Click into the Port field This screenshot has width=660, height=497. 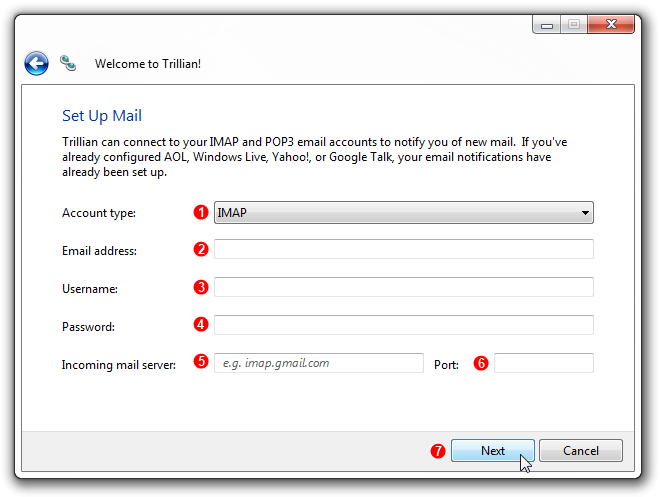tap(544, 363)
